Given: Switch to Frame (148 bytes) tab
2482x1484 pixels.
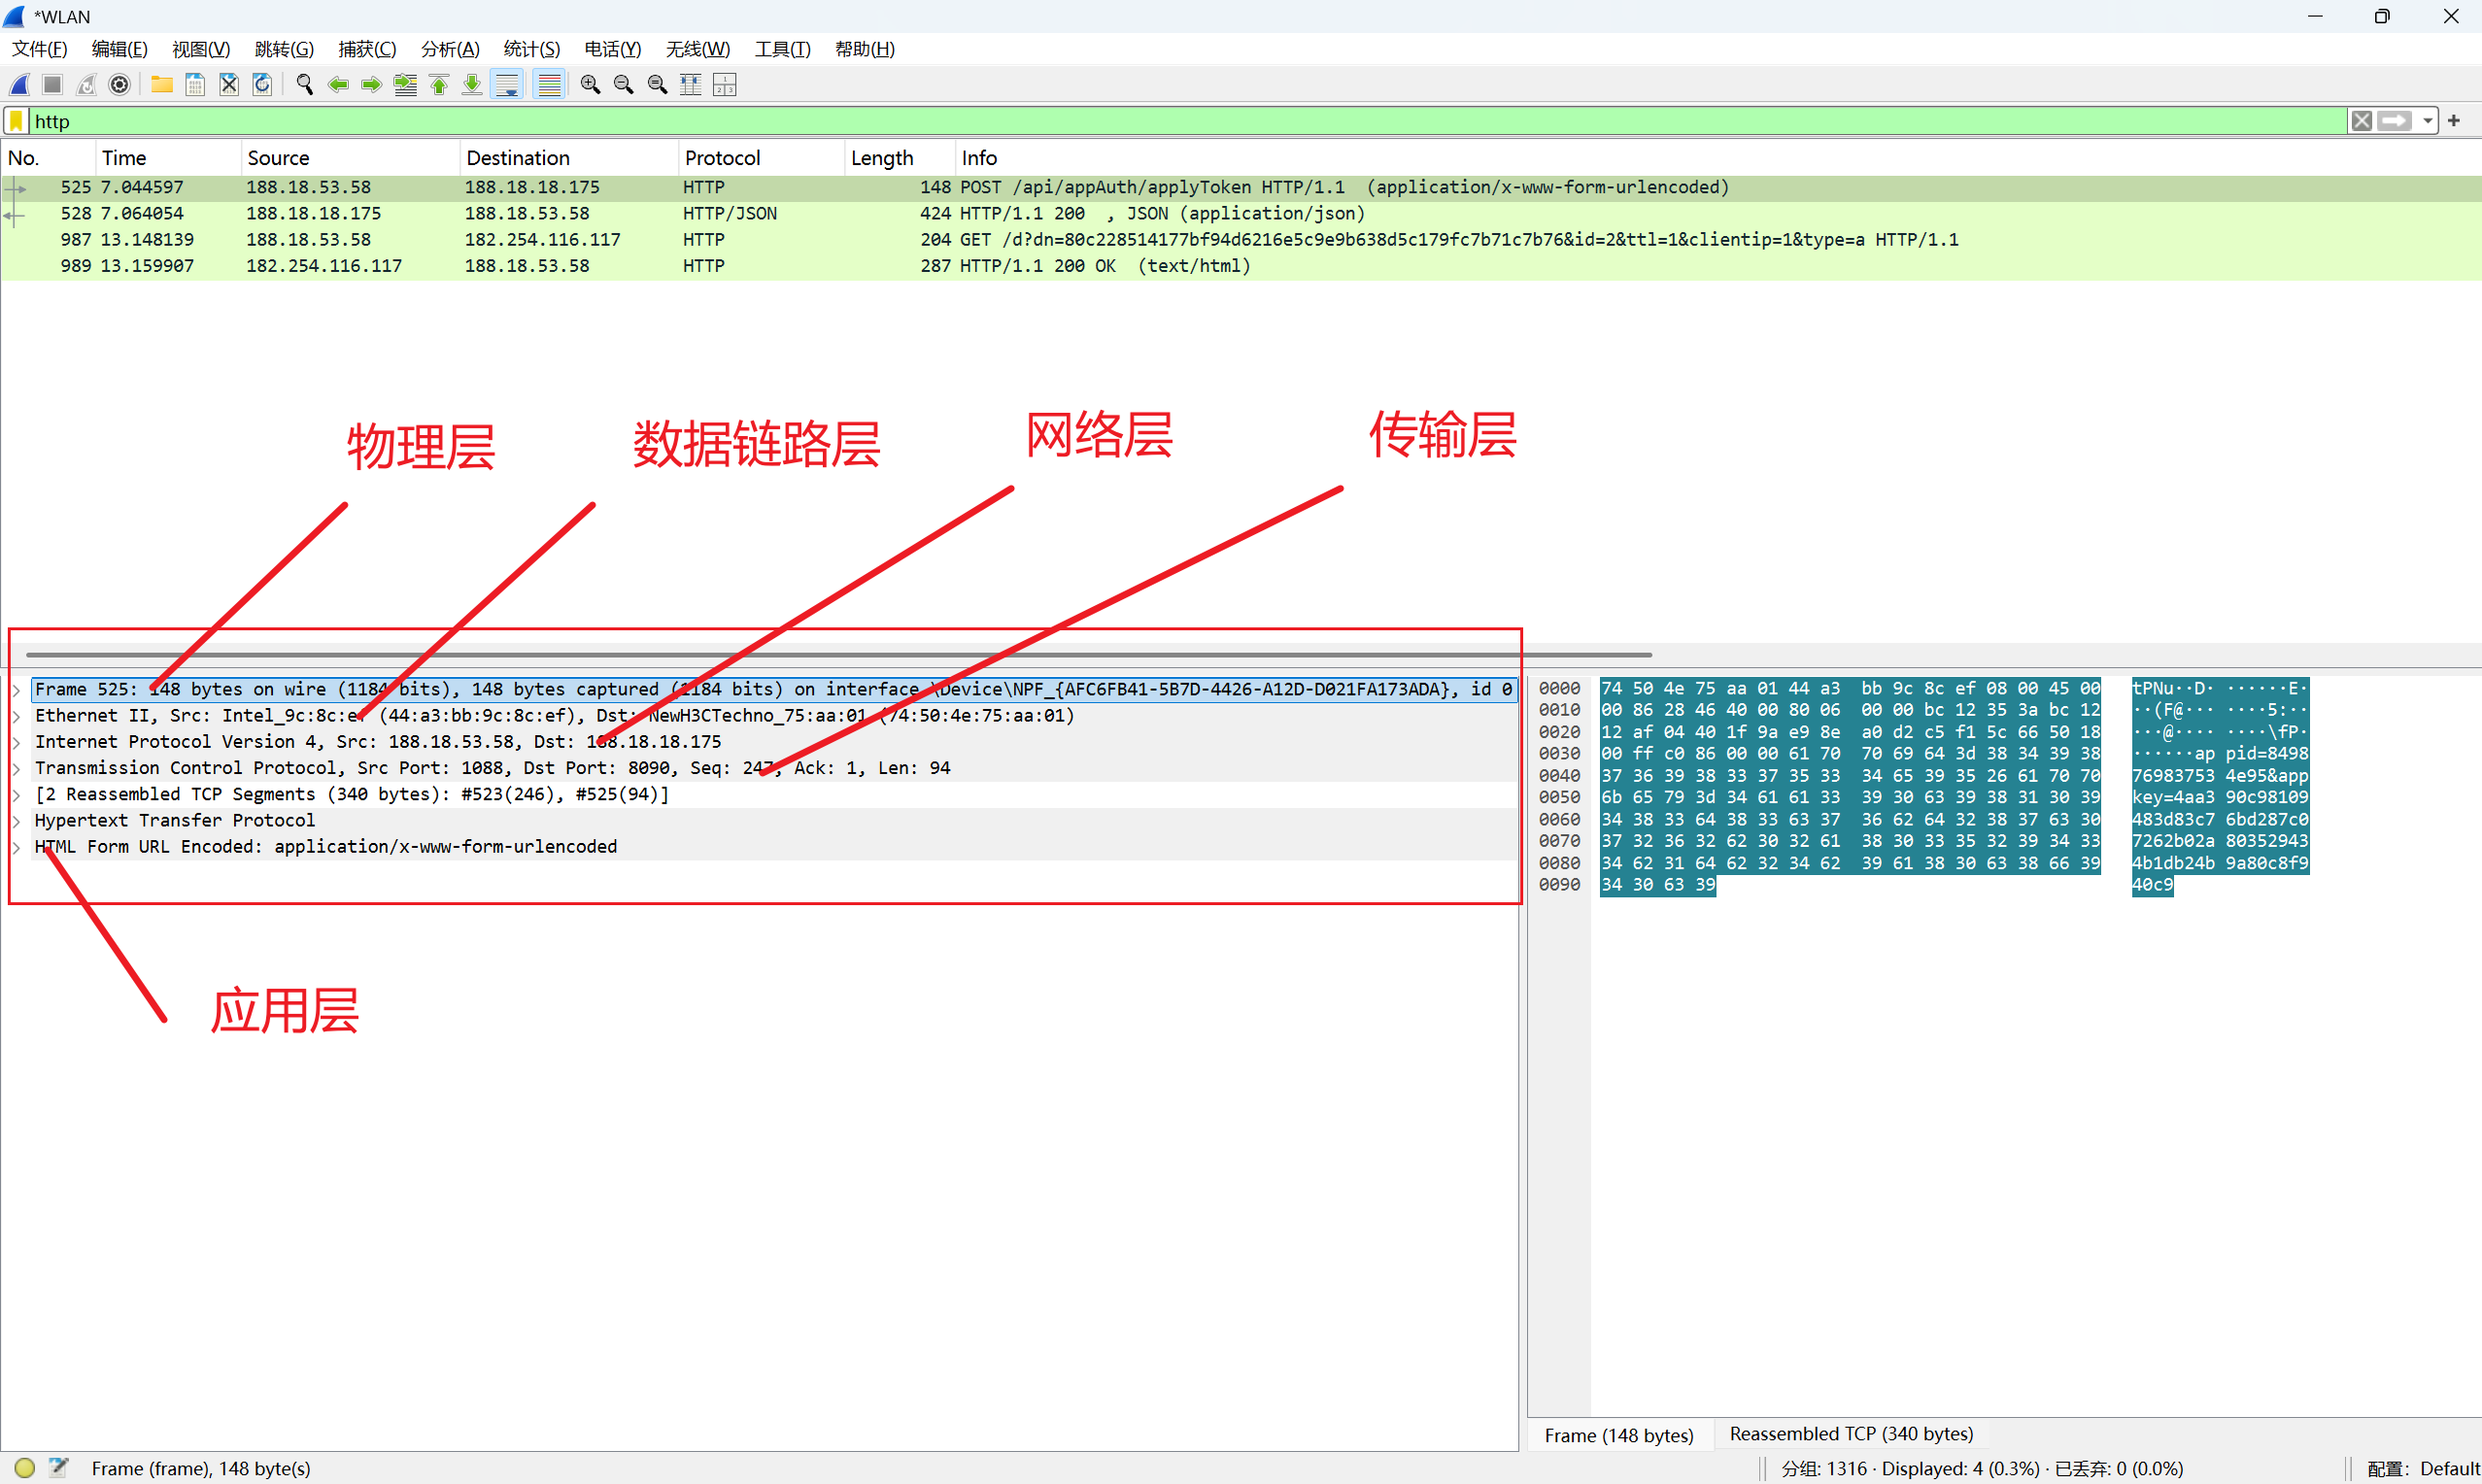Looking at the screenshot, I should [x=1619, y=1435].
